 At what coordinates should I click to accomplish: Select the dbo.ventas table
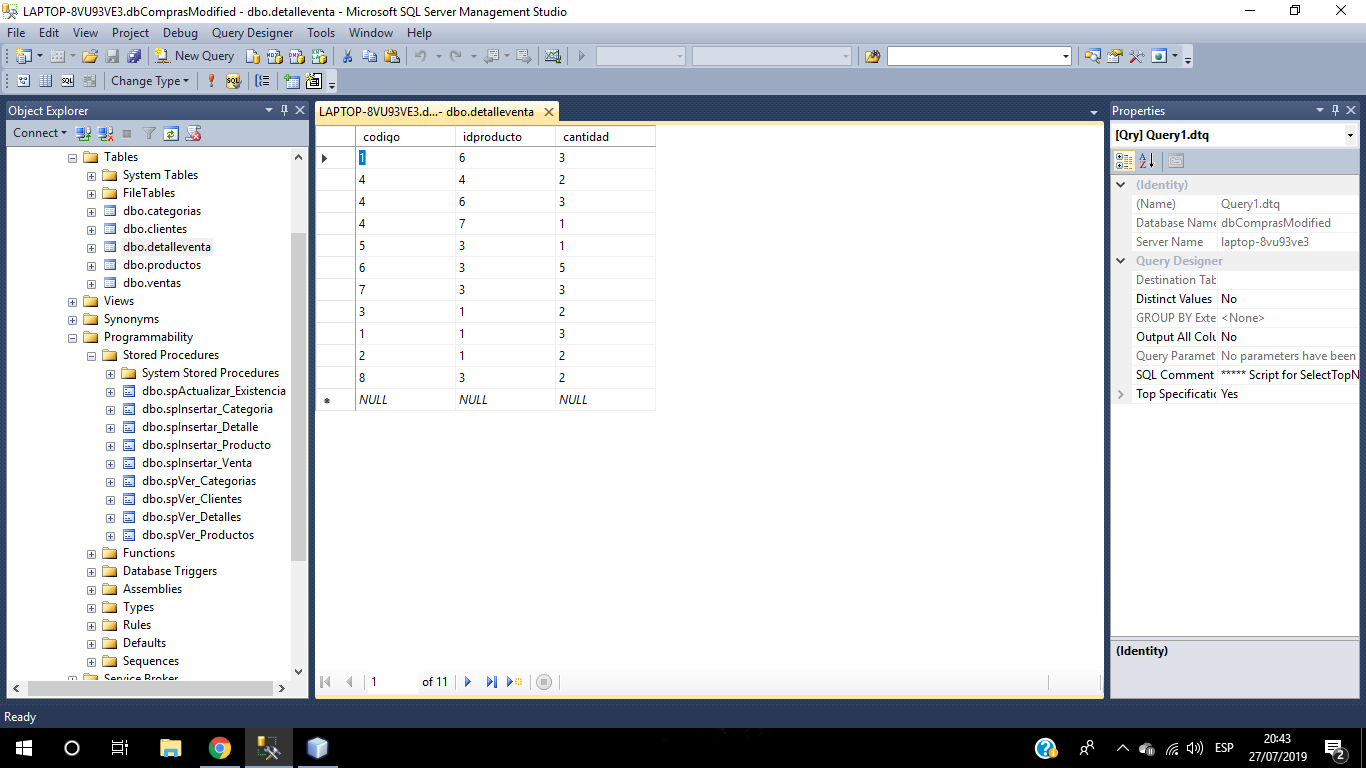click(x=152, y=283)
